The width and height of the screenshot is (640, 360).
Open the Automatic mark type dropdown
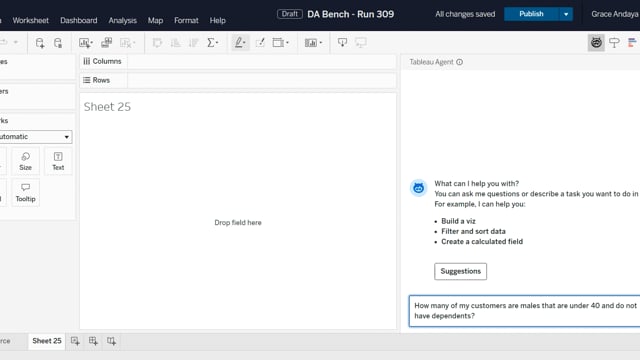pos(35,137)
